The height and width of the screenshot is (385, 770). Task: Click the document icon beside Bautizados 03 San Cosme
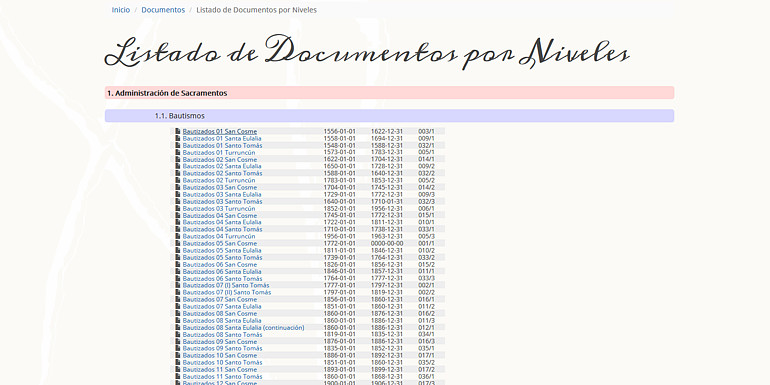tap(178, 188)
